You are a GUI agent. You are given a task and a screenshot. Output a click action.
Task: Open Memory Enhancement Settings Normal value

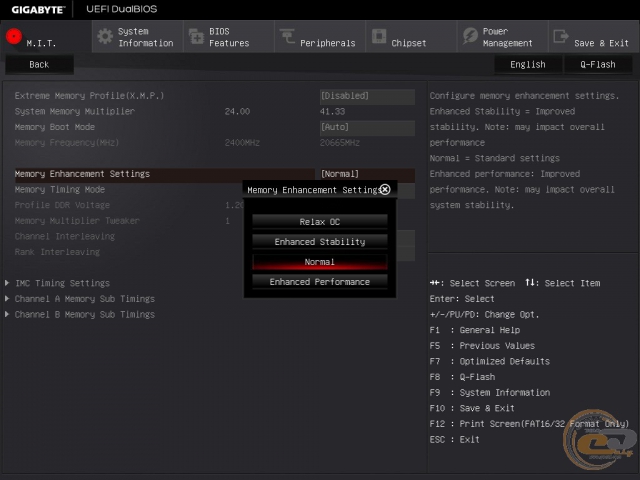(x=367, y=174)
